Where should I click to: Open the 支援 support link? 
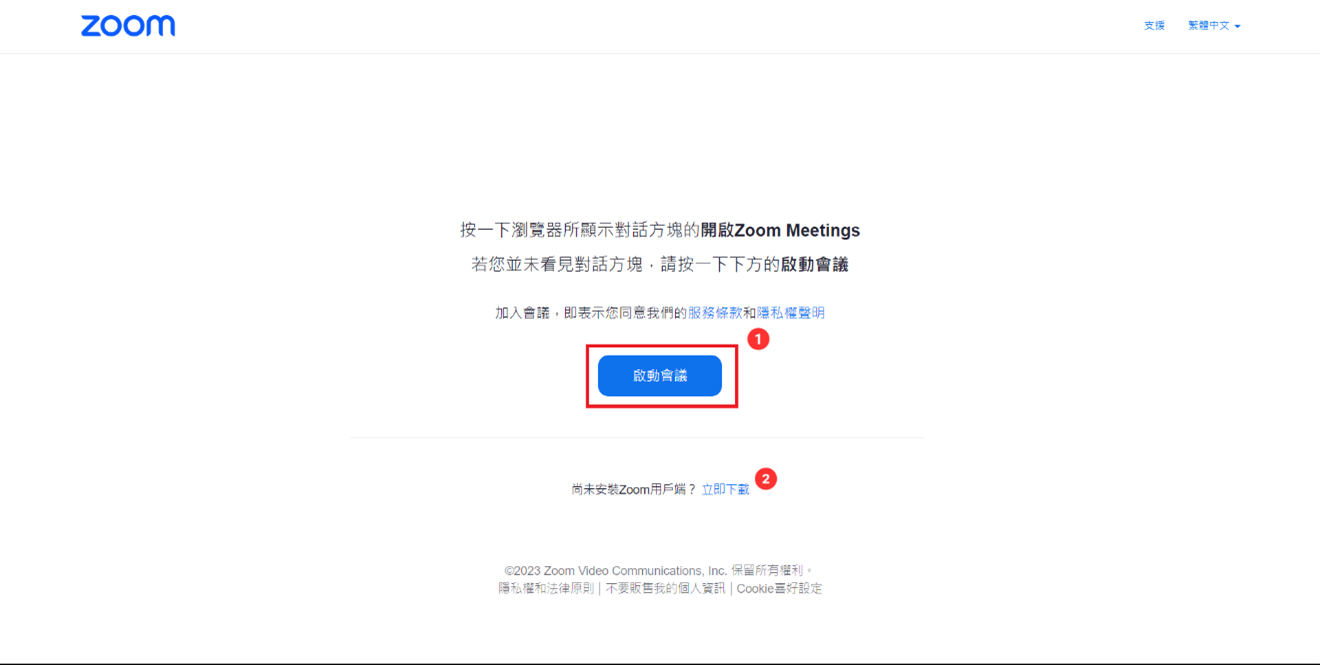pos(1154,26)
